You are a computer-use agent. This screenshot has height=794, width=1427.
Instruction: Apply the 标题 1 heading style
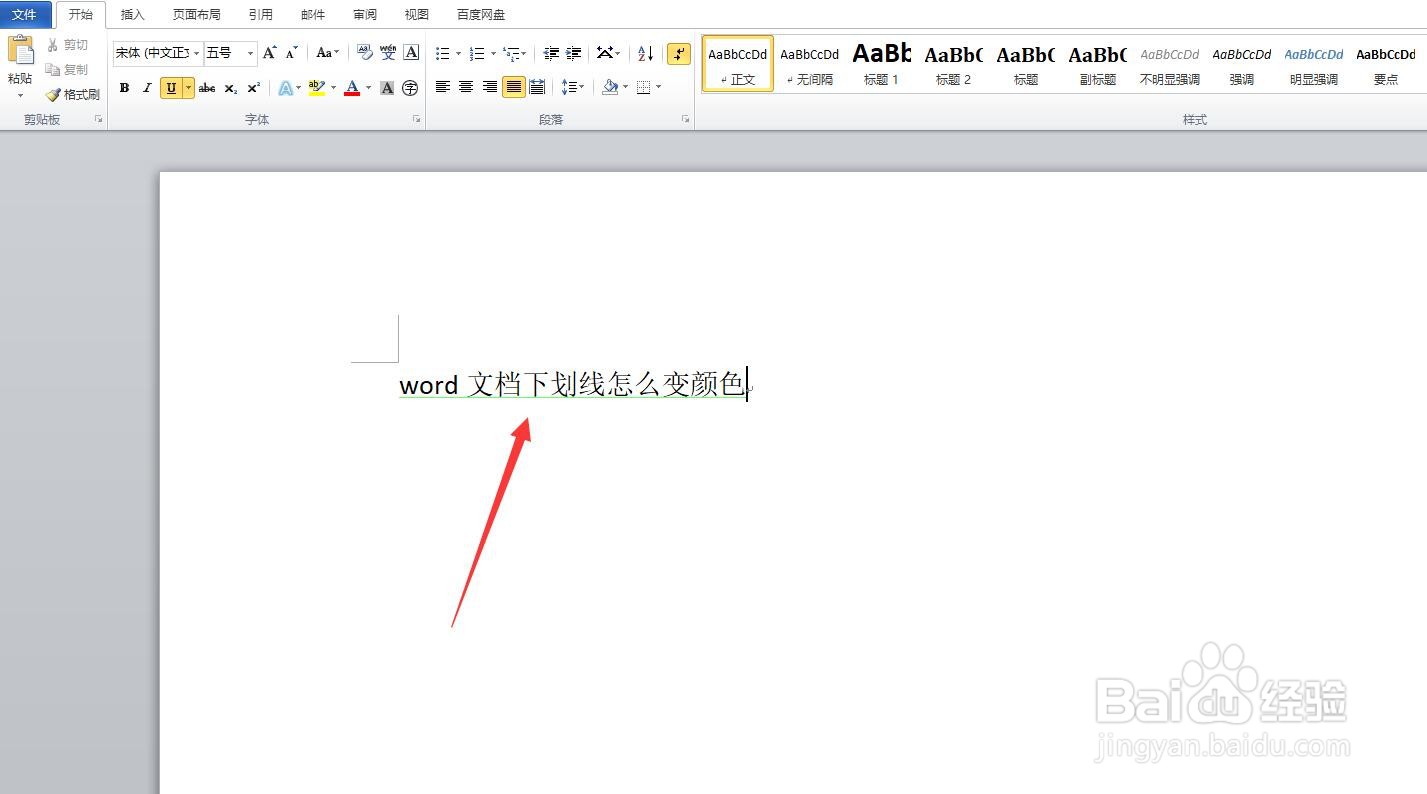click(882, 64)
